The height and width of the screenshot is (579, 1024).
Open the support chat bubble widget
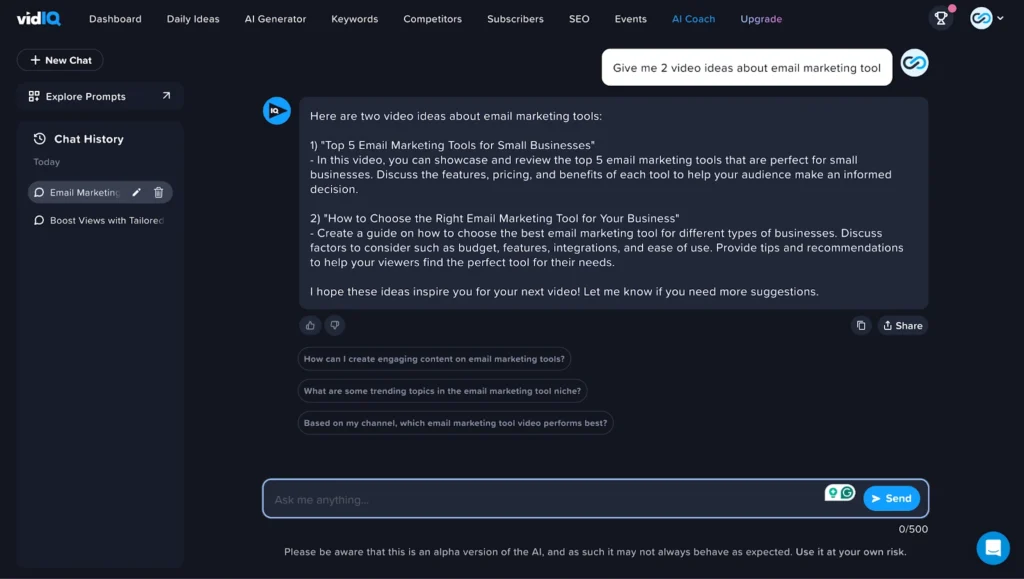point(993,548)
